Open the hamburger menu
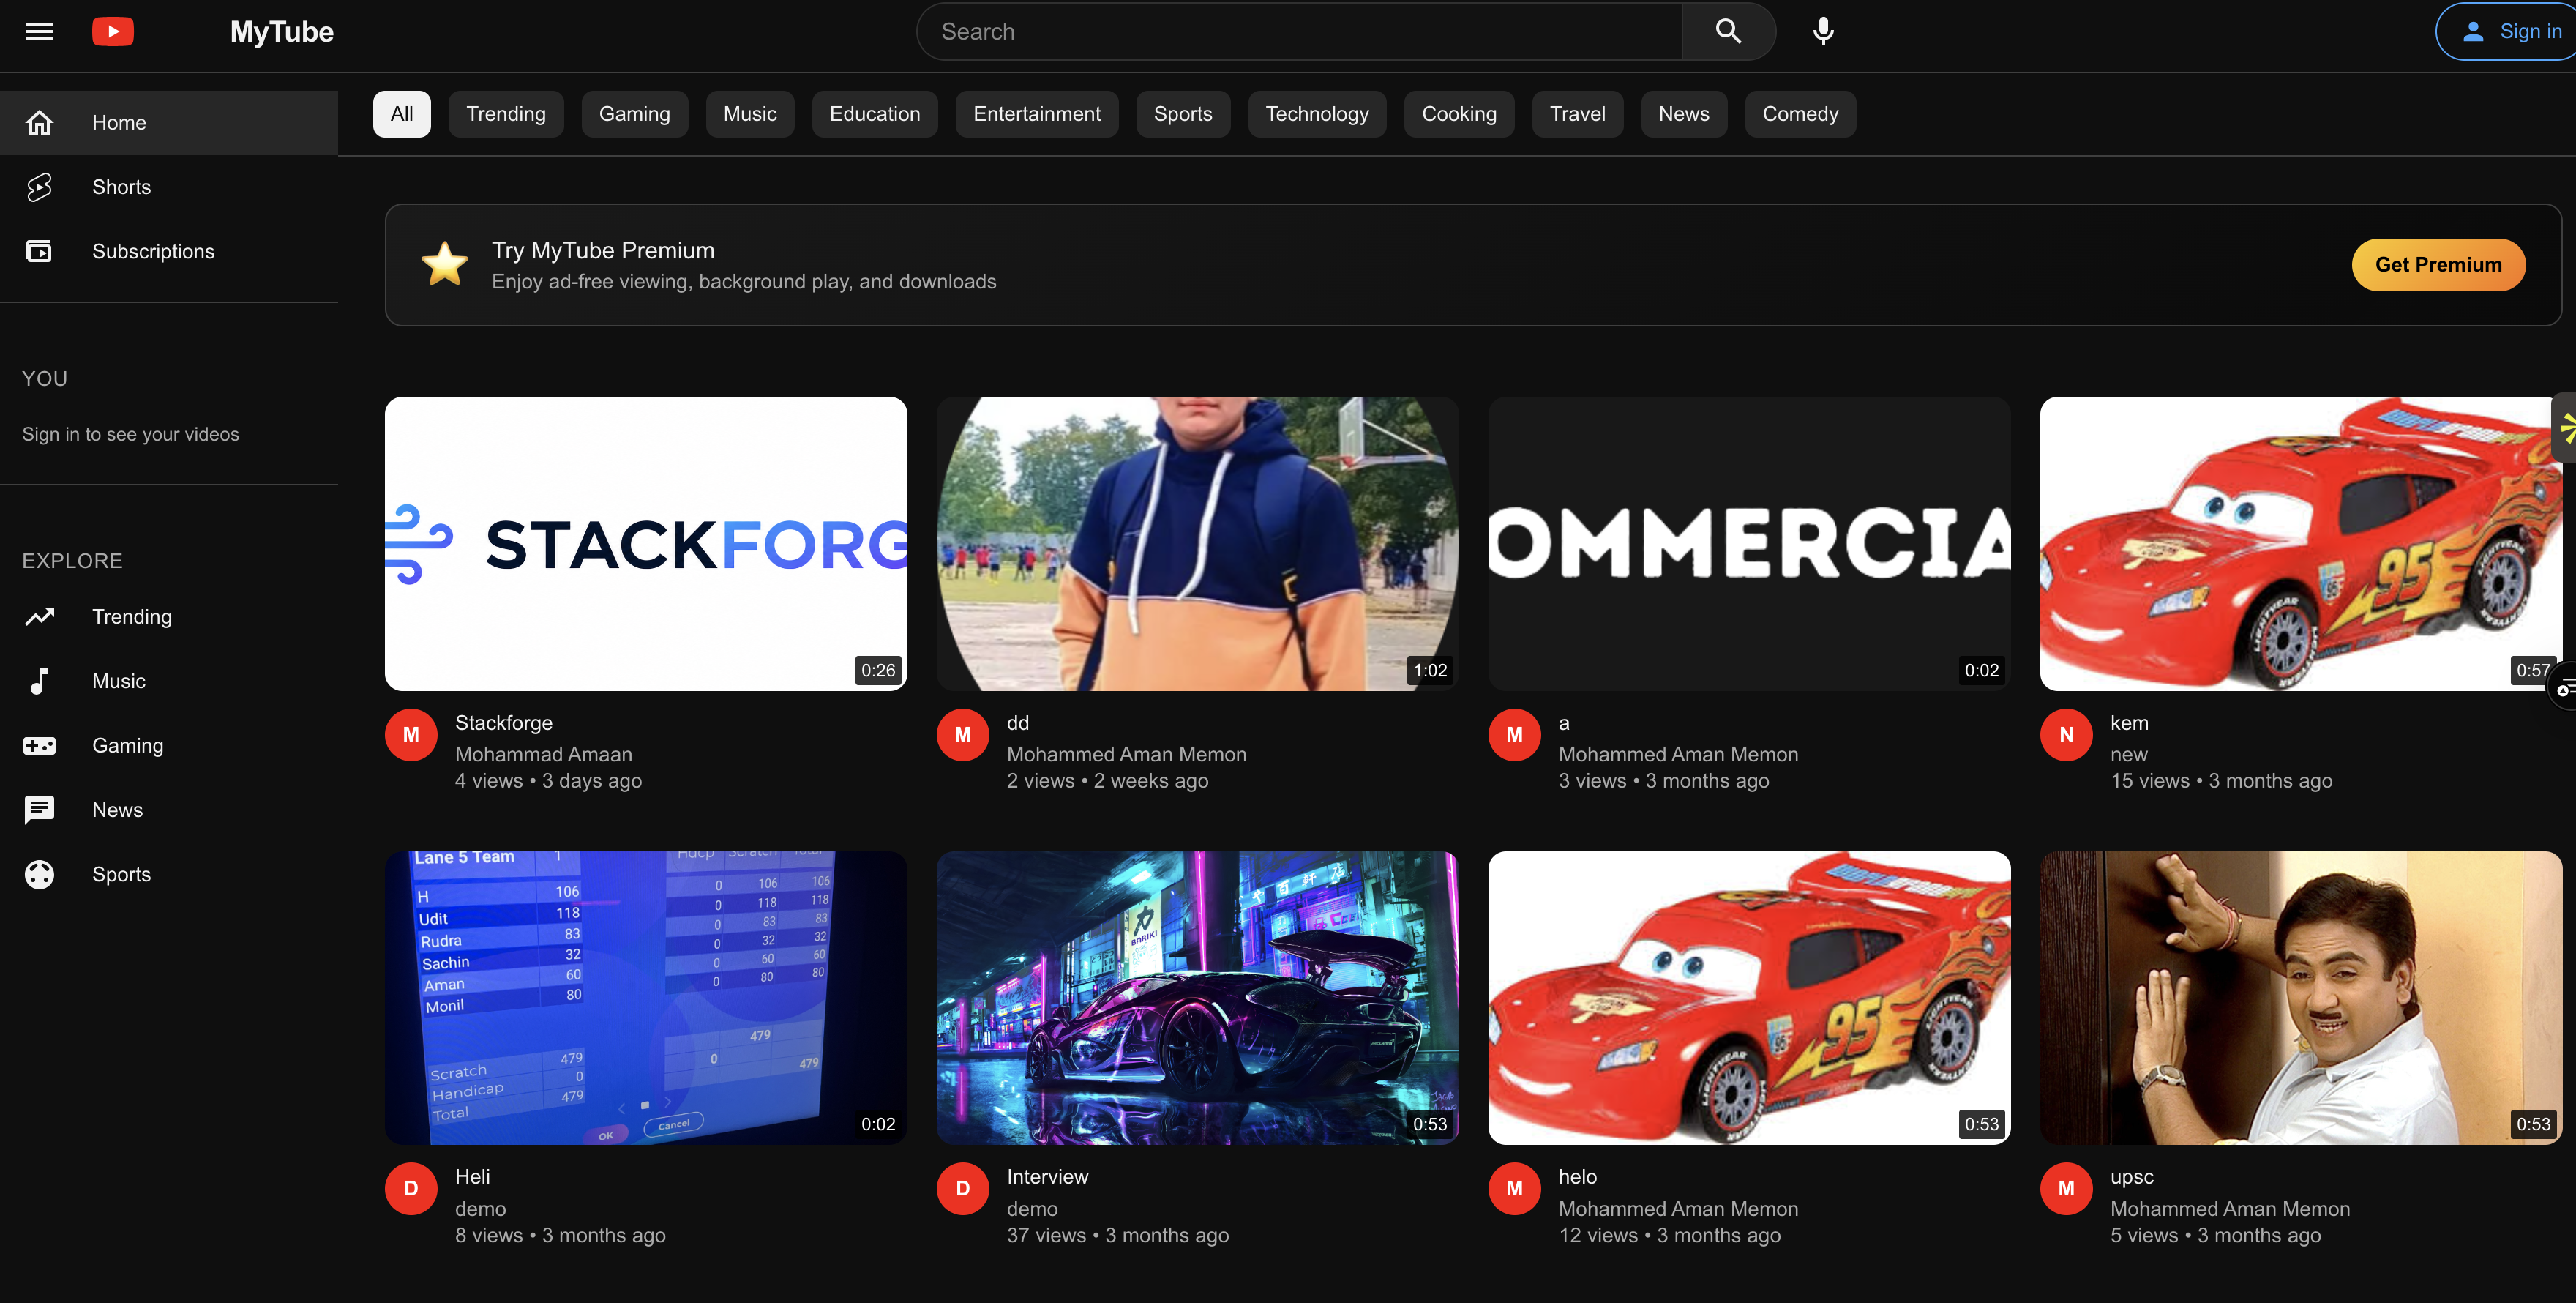Viewport: 2576px width, 1303px height. (39, 31)
